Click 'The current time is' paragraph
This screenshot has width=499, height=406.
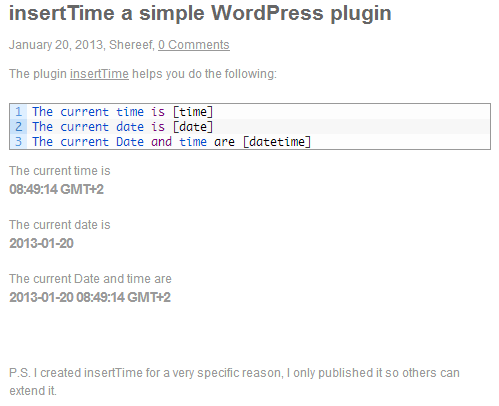pyautogui.click(x=60, y=171)
